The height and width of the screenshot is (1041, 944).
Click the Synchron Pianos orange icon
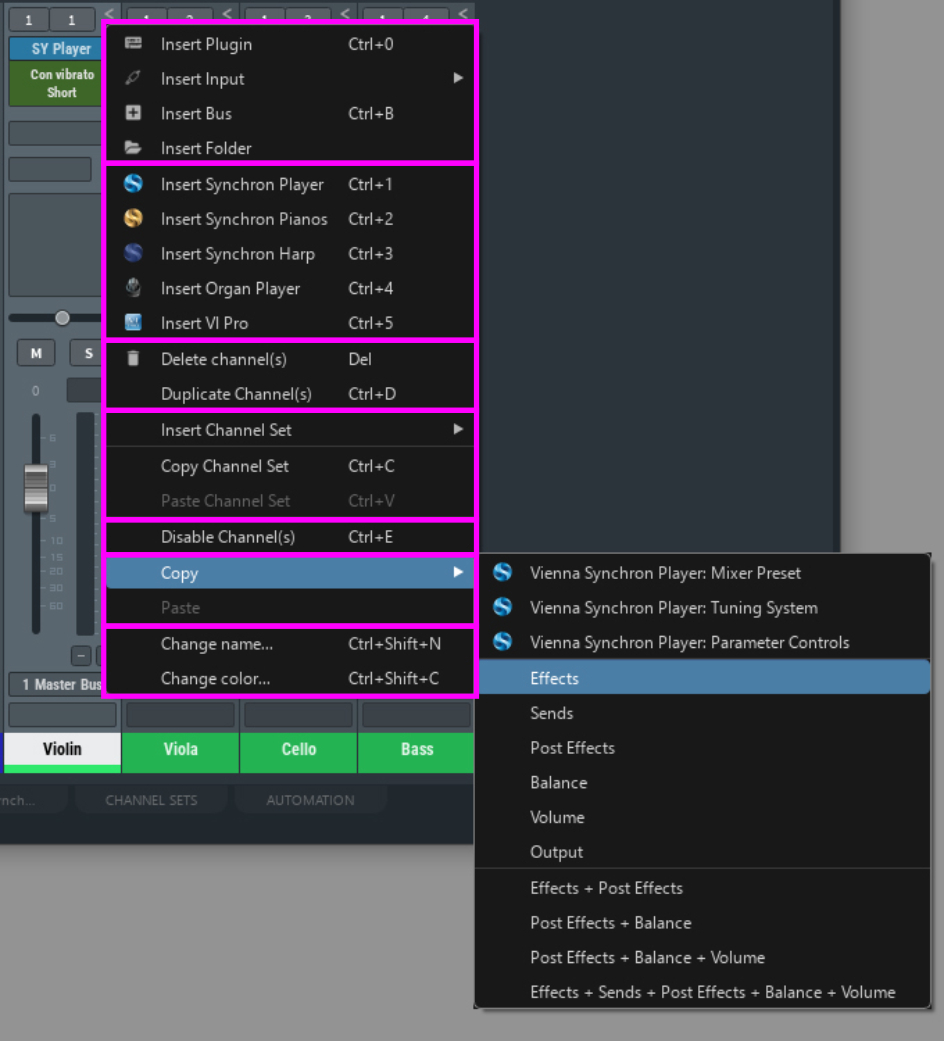click(x=133, y=219)
